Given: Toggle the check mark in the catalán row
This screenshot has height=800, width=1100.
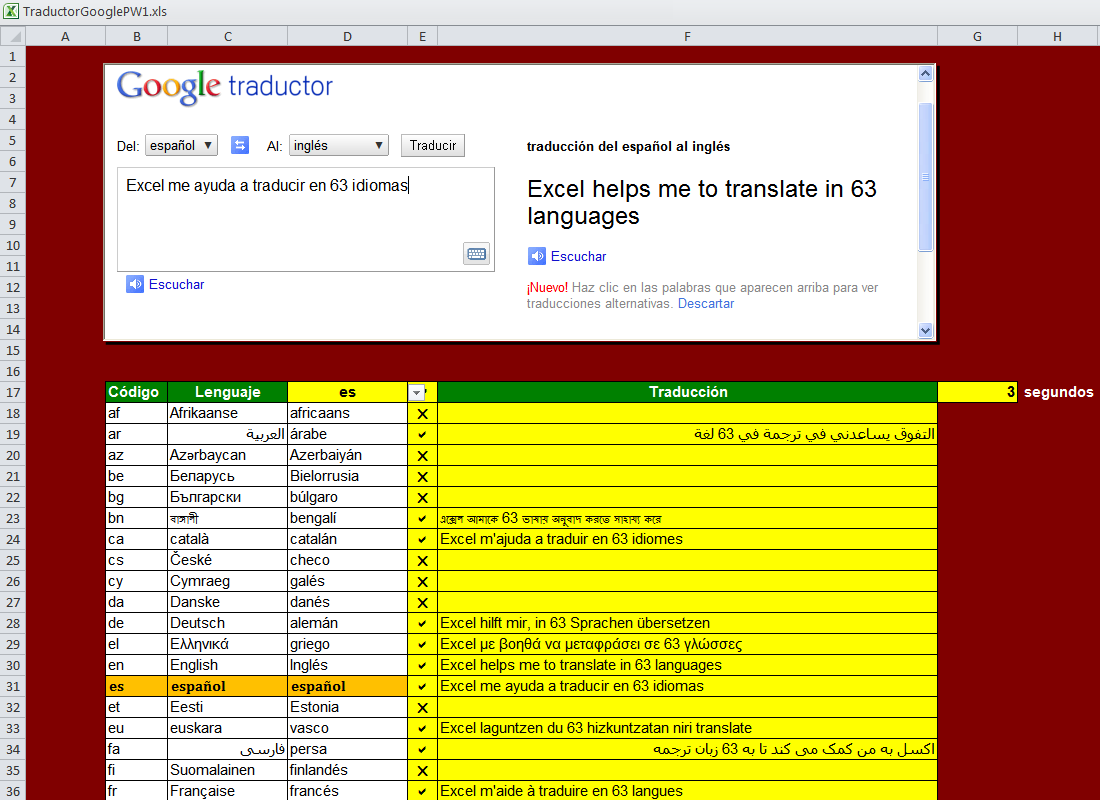Looking at the screenshot, I should click(x=422, y=540).
